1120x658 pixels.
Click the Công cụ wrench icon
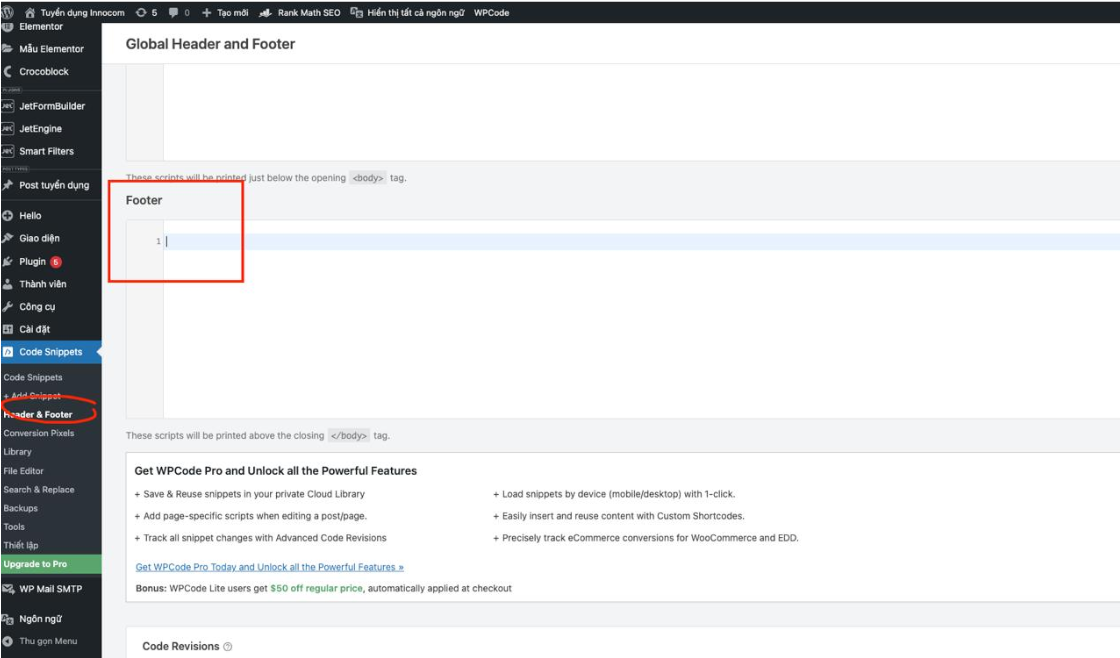[x=8, y=307]
